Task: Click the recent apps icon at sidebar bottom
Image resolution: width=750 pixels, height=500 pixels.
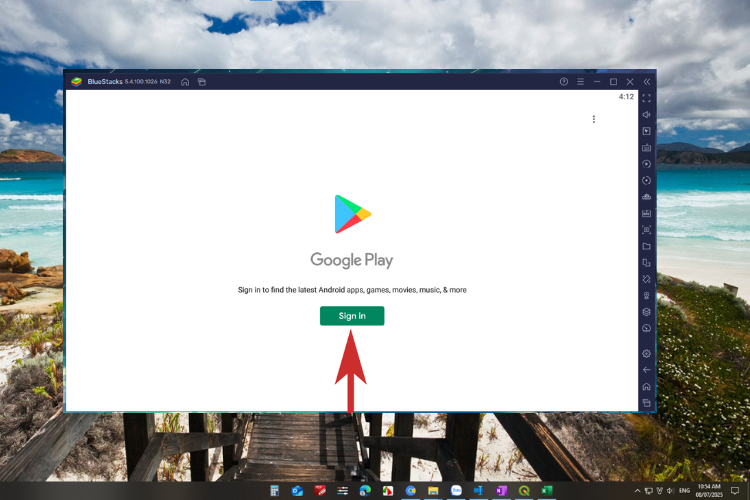Action: [647, 403]
